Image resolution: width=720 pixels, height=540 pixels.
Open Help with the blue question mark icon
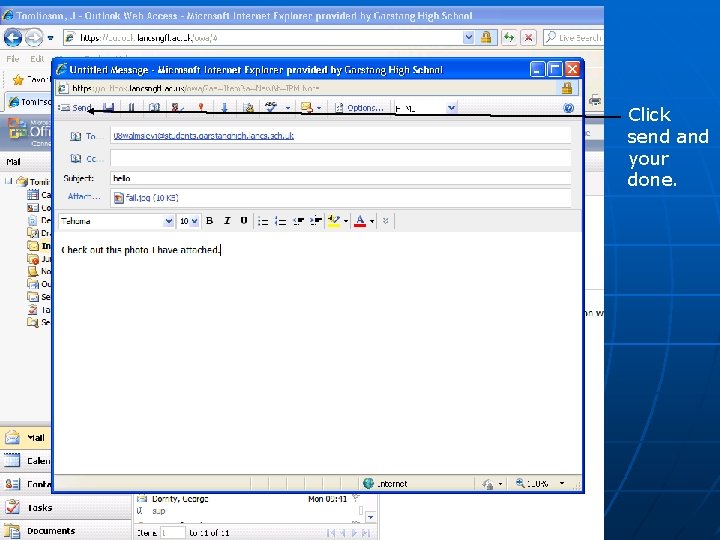[568, 108]
